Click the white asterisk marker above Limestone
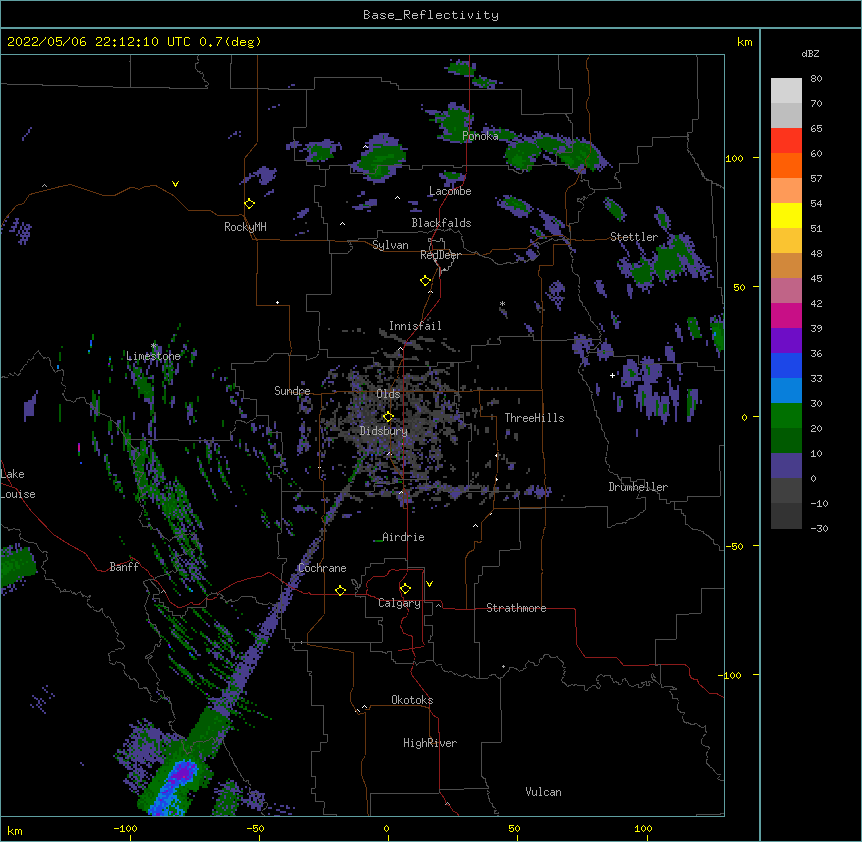Viewport: 862px width, 842px height. coord(154,346)
